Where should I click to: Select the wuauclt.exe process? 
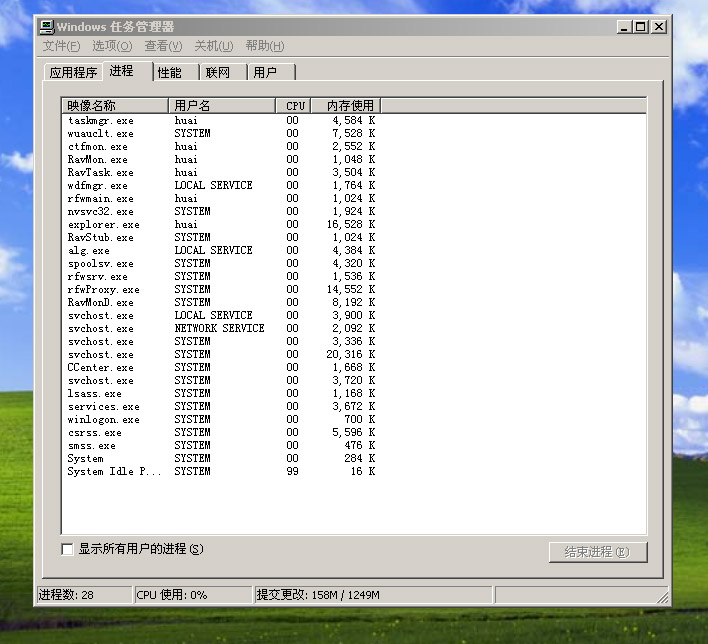point(221,134)
